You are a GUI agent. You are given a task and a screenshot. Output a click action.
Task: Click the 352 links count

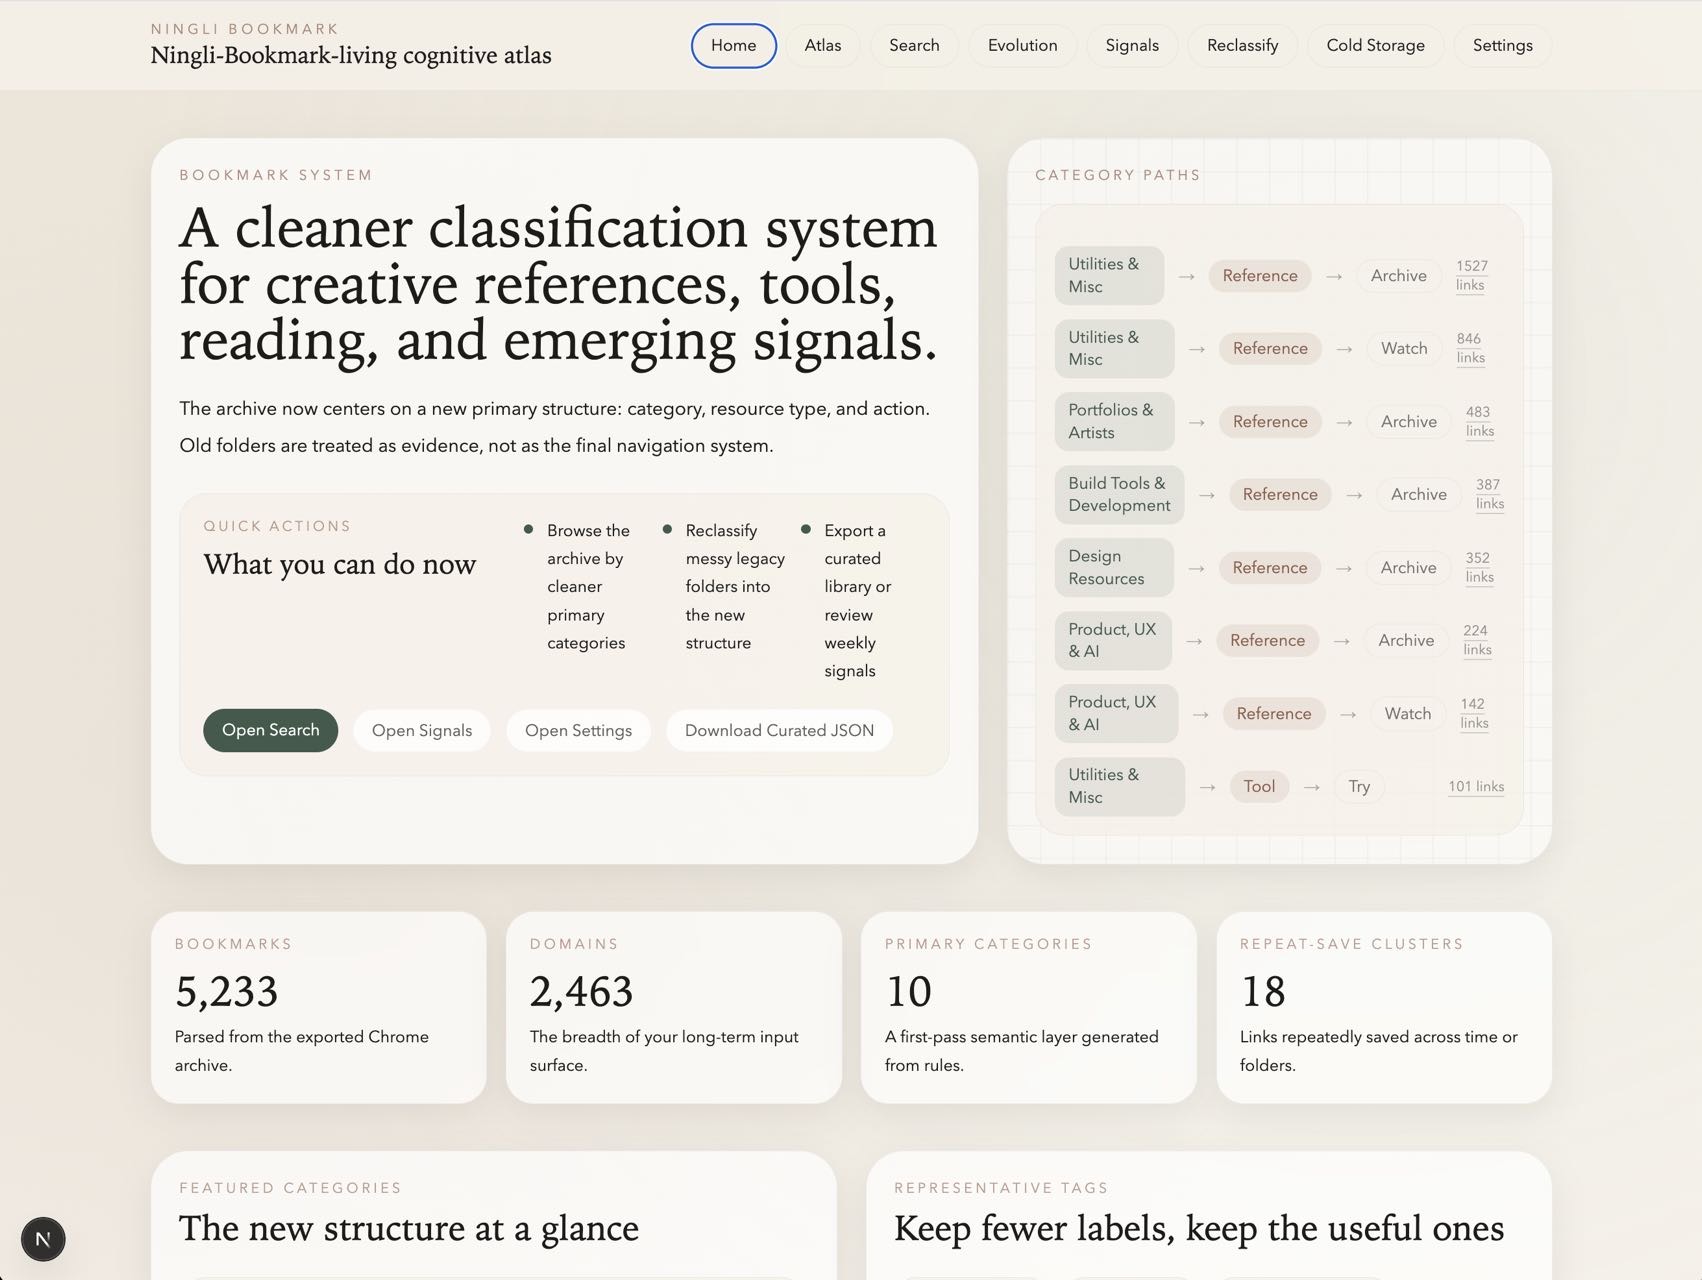[1479, 567]
